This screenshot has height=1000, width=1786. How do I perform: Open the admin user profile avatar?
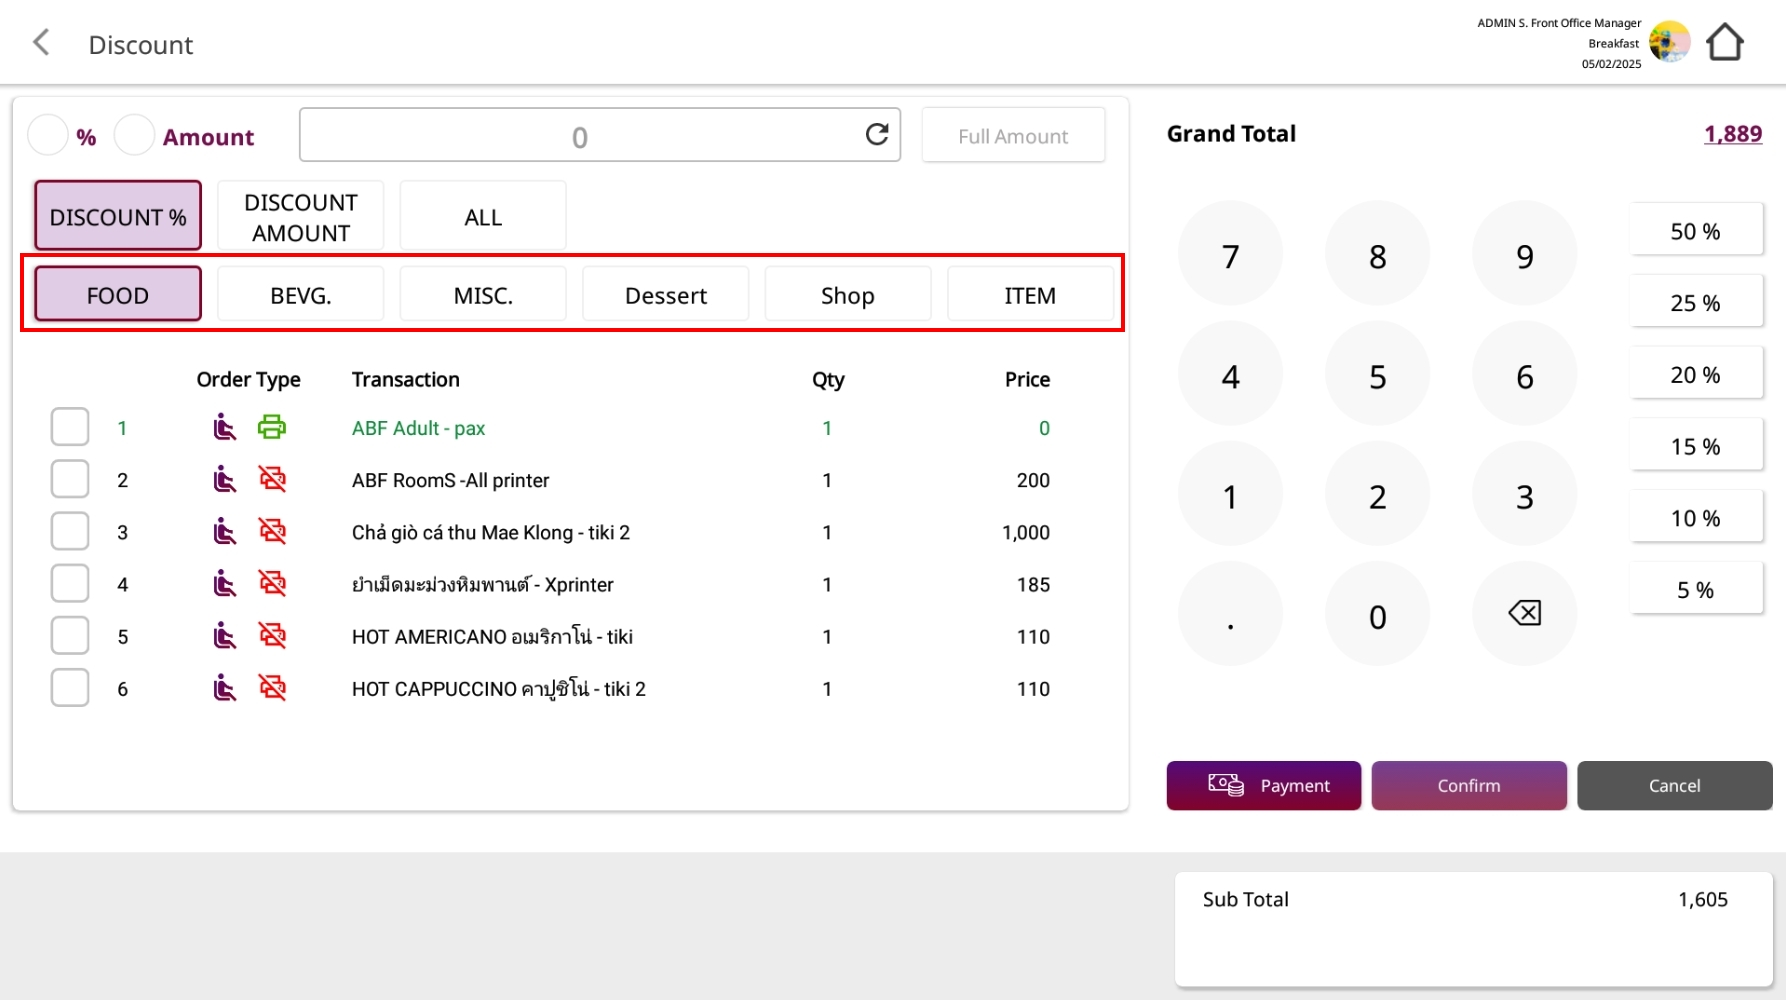[x=1669, y=43]
